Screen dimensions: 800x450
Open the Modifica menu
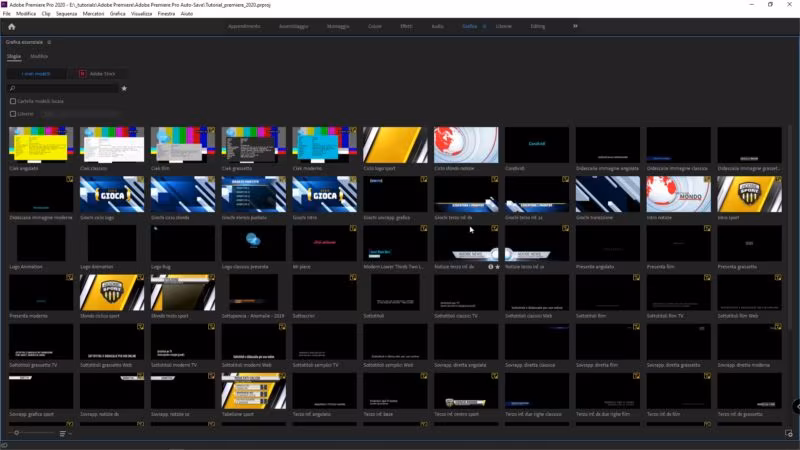[x=26, y=14]
